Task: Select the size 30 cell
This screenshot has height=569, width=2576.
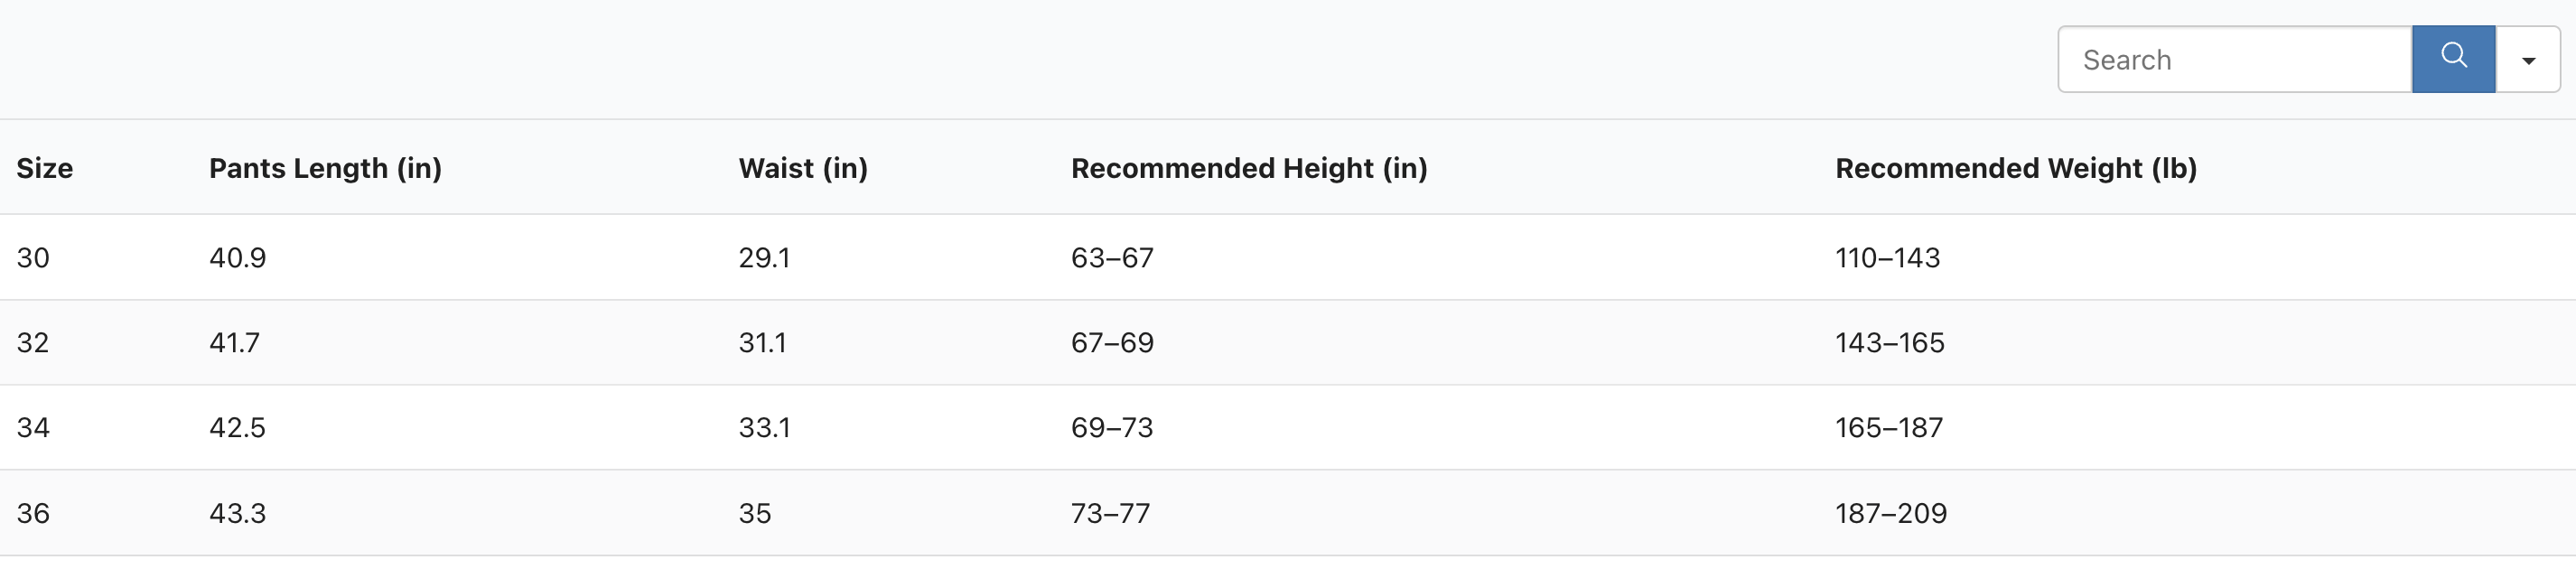Action: [33, 258]
